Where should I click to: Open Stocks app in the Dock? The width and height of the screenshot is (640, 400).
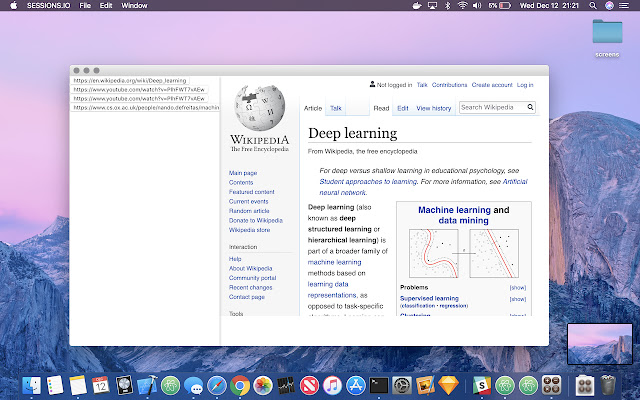tap(286, 385)
